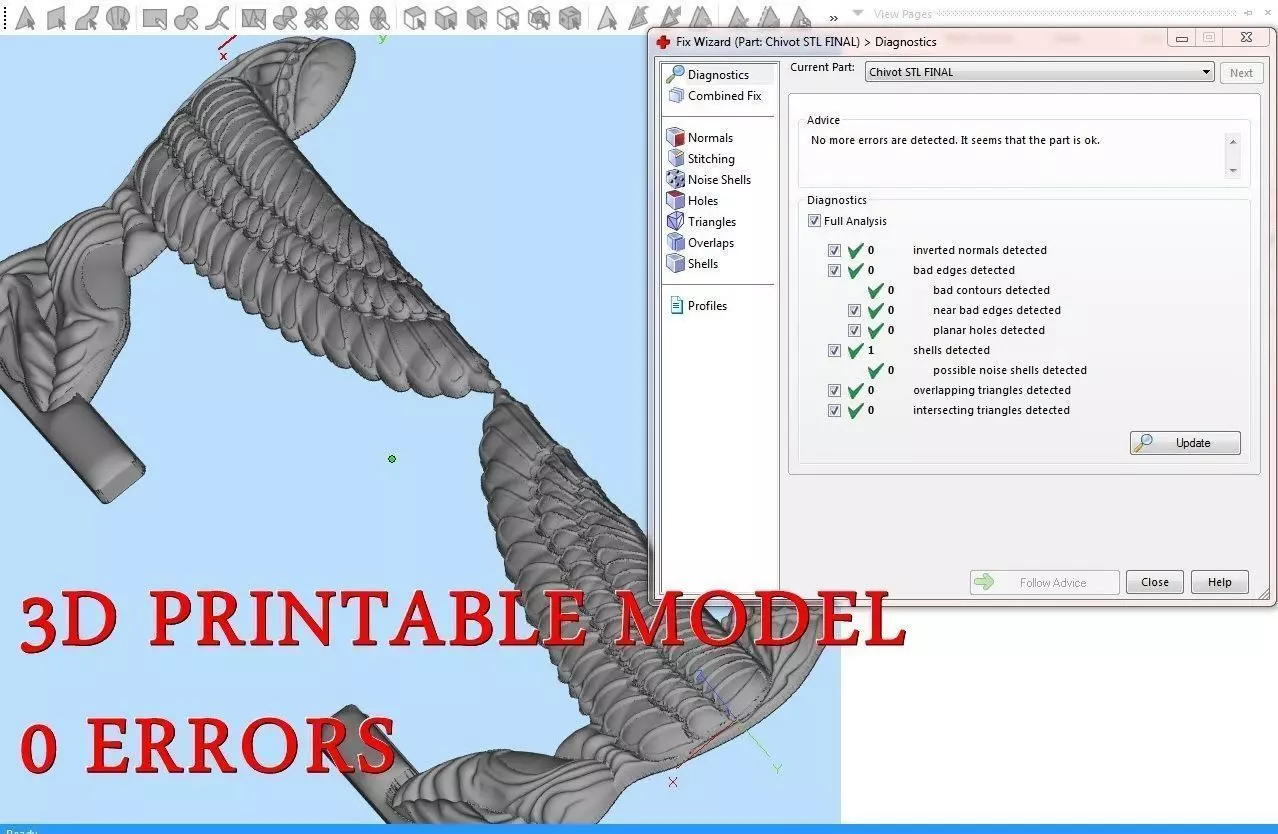The width and height of the screenshot is (1278, 834).
Task: Toggle the shells detected checkbox
Action: click(x=834, y=350)
